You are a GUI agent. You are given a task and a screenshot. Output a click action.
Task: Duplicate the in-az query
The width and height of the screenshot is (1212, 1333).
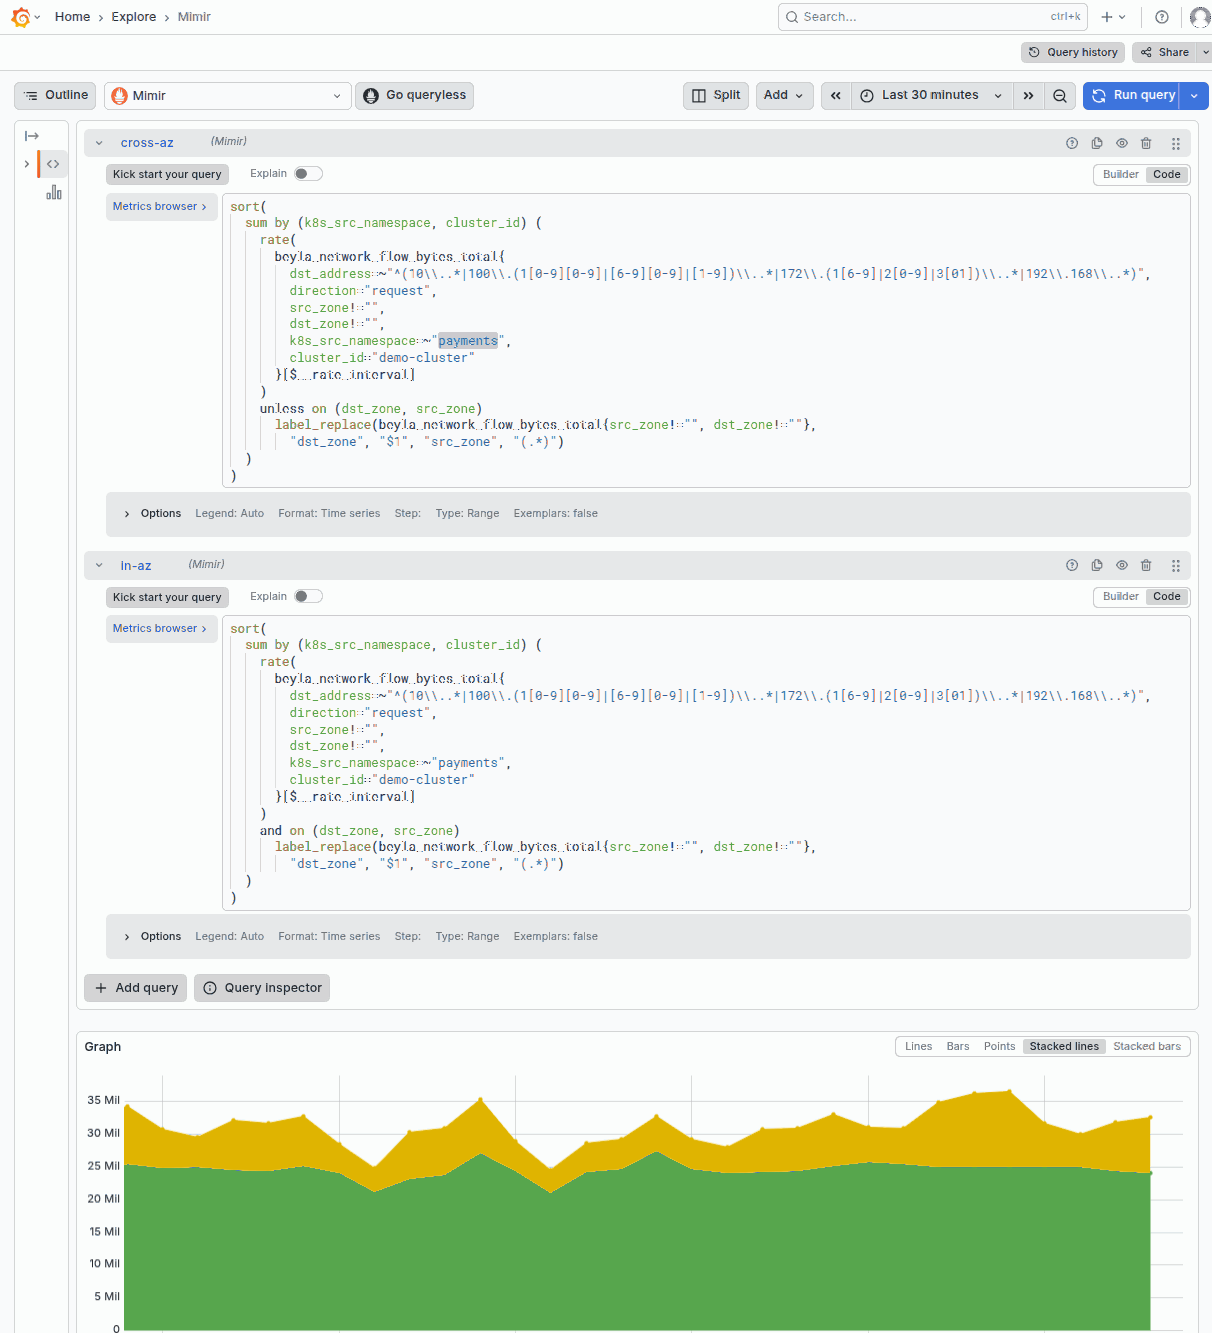click(1097, 565)
